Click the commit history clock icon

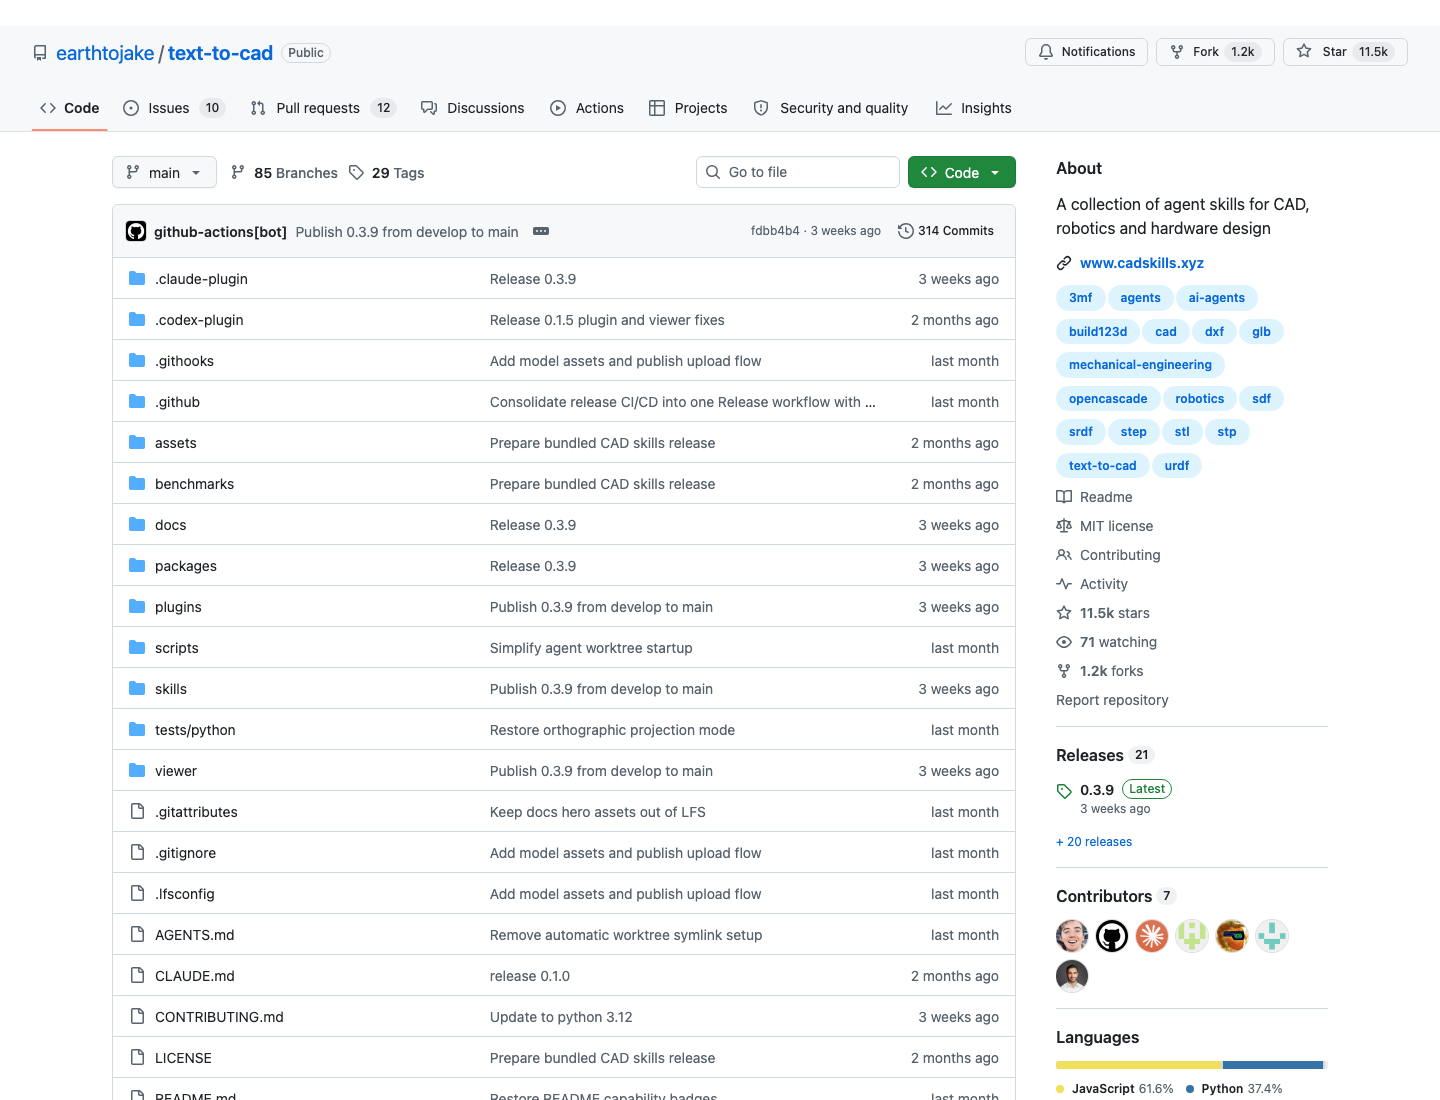click(x=906, y=231)
